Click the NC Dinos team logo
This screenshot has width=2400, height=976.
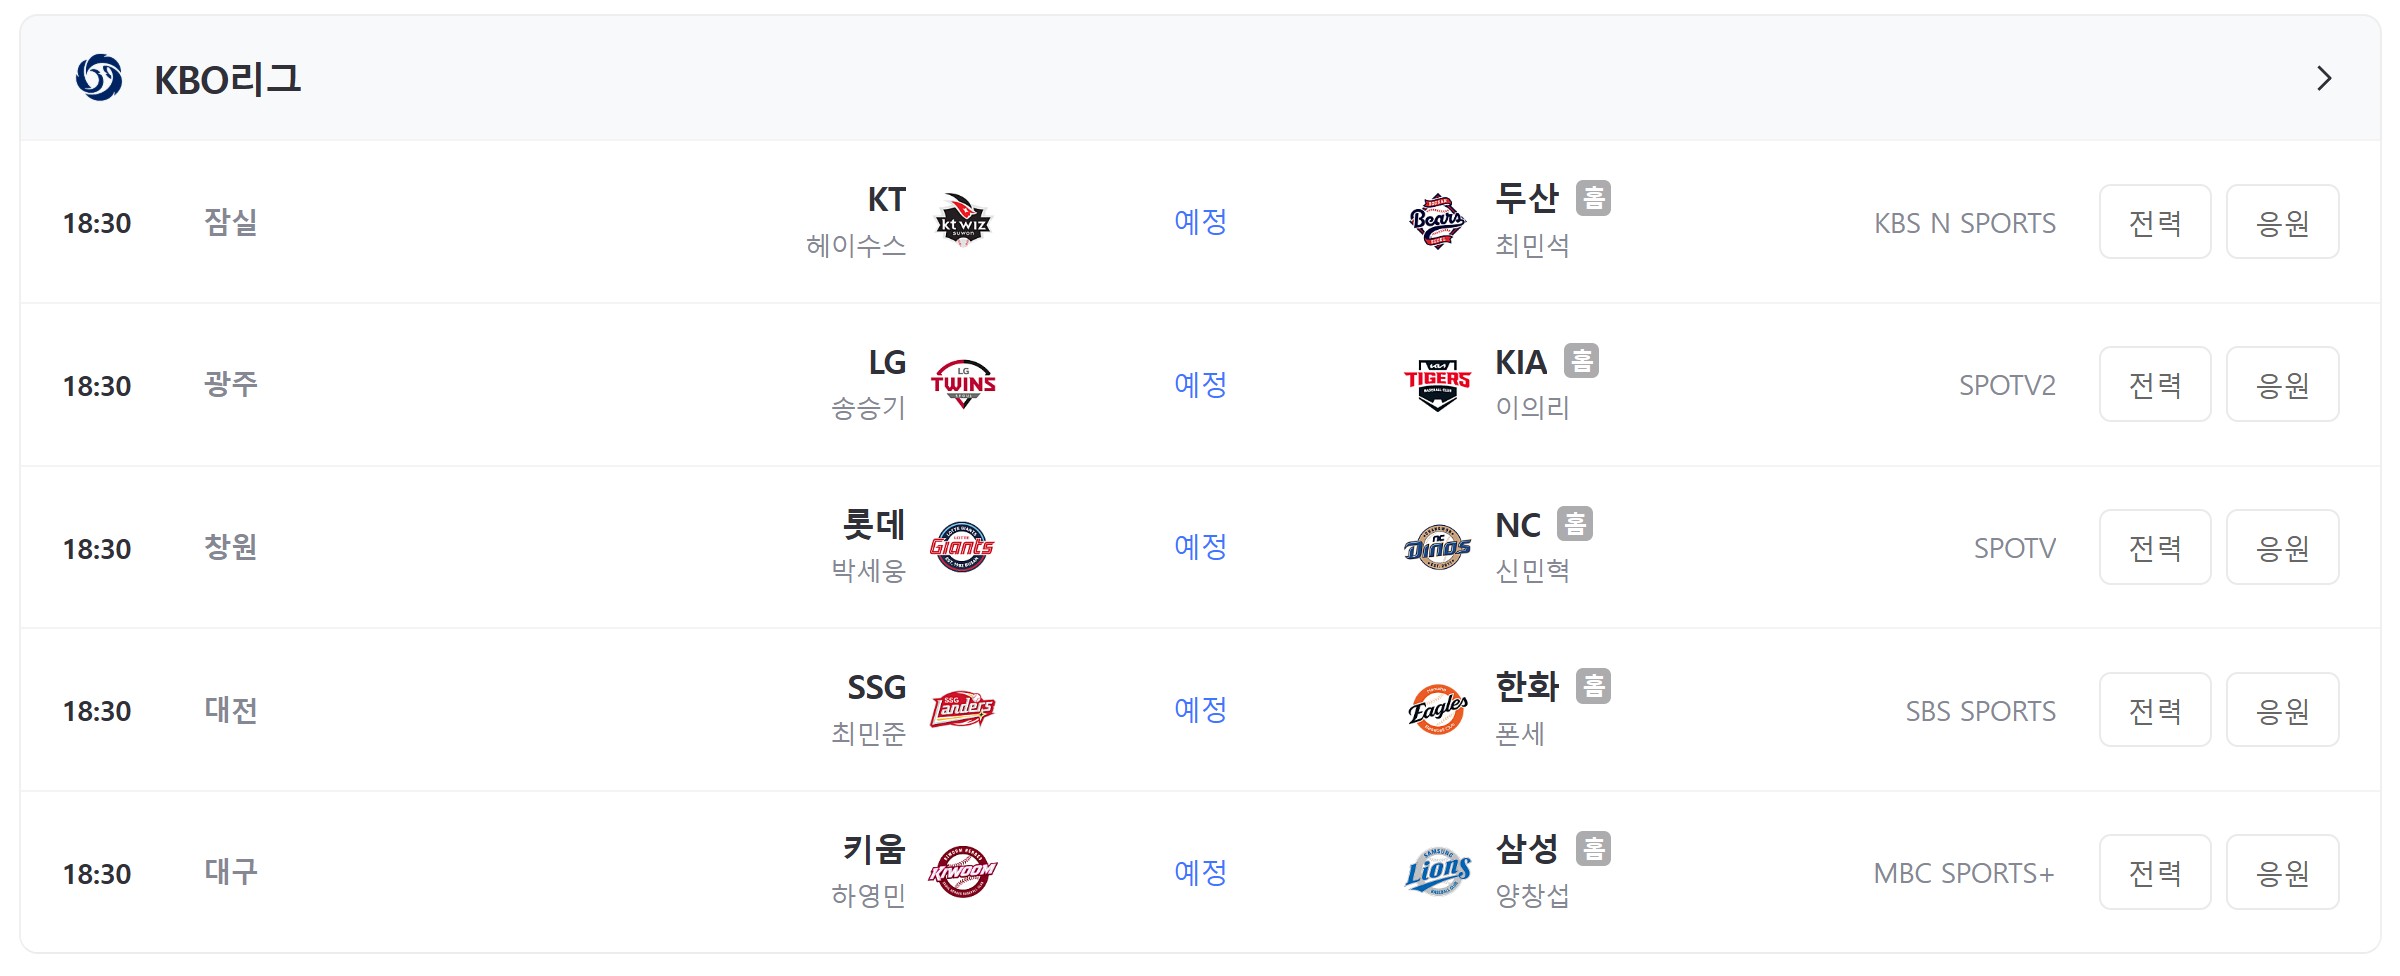click(1437, 547)
